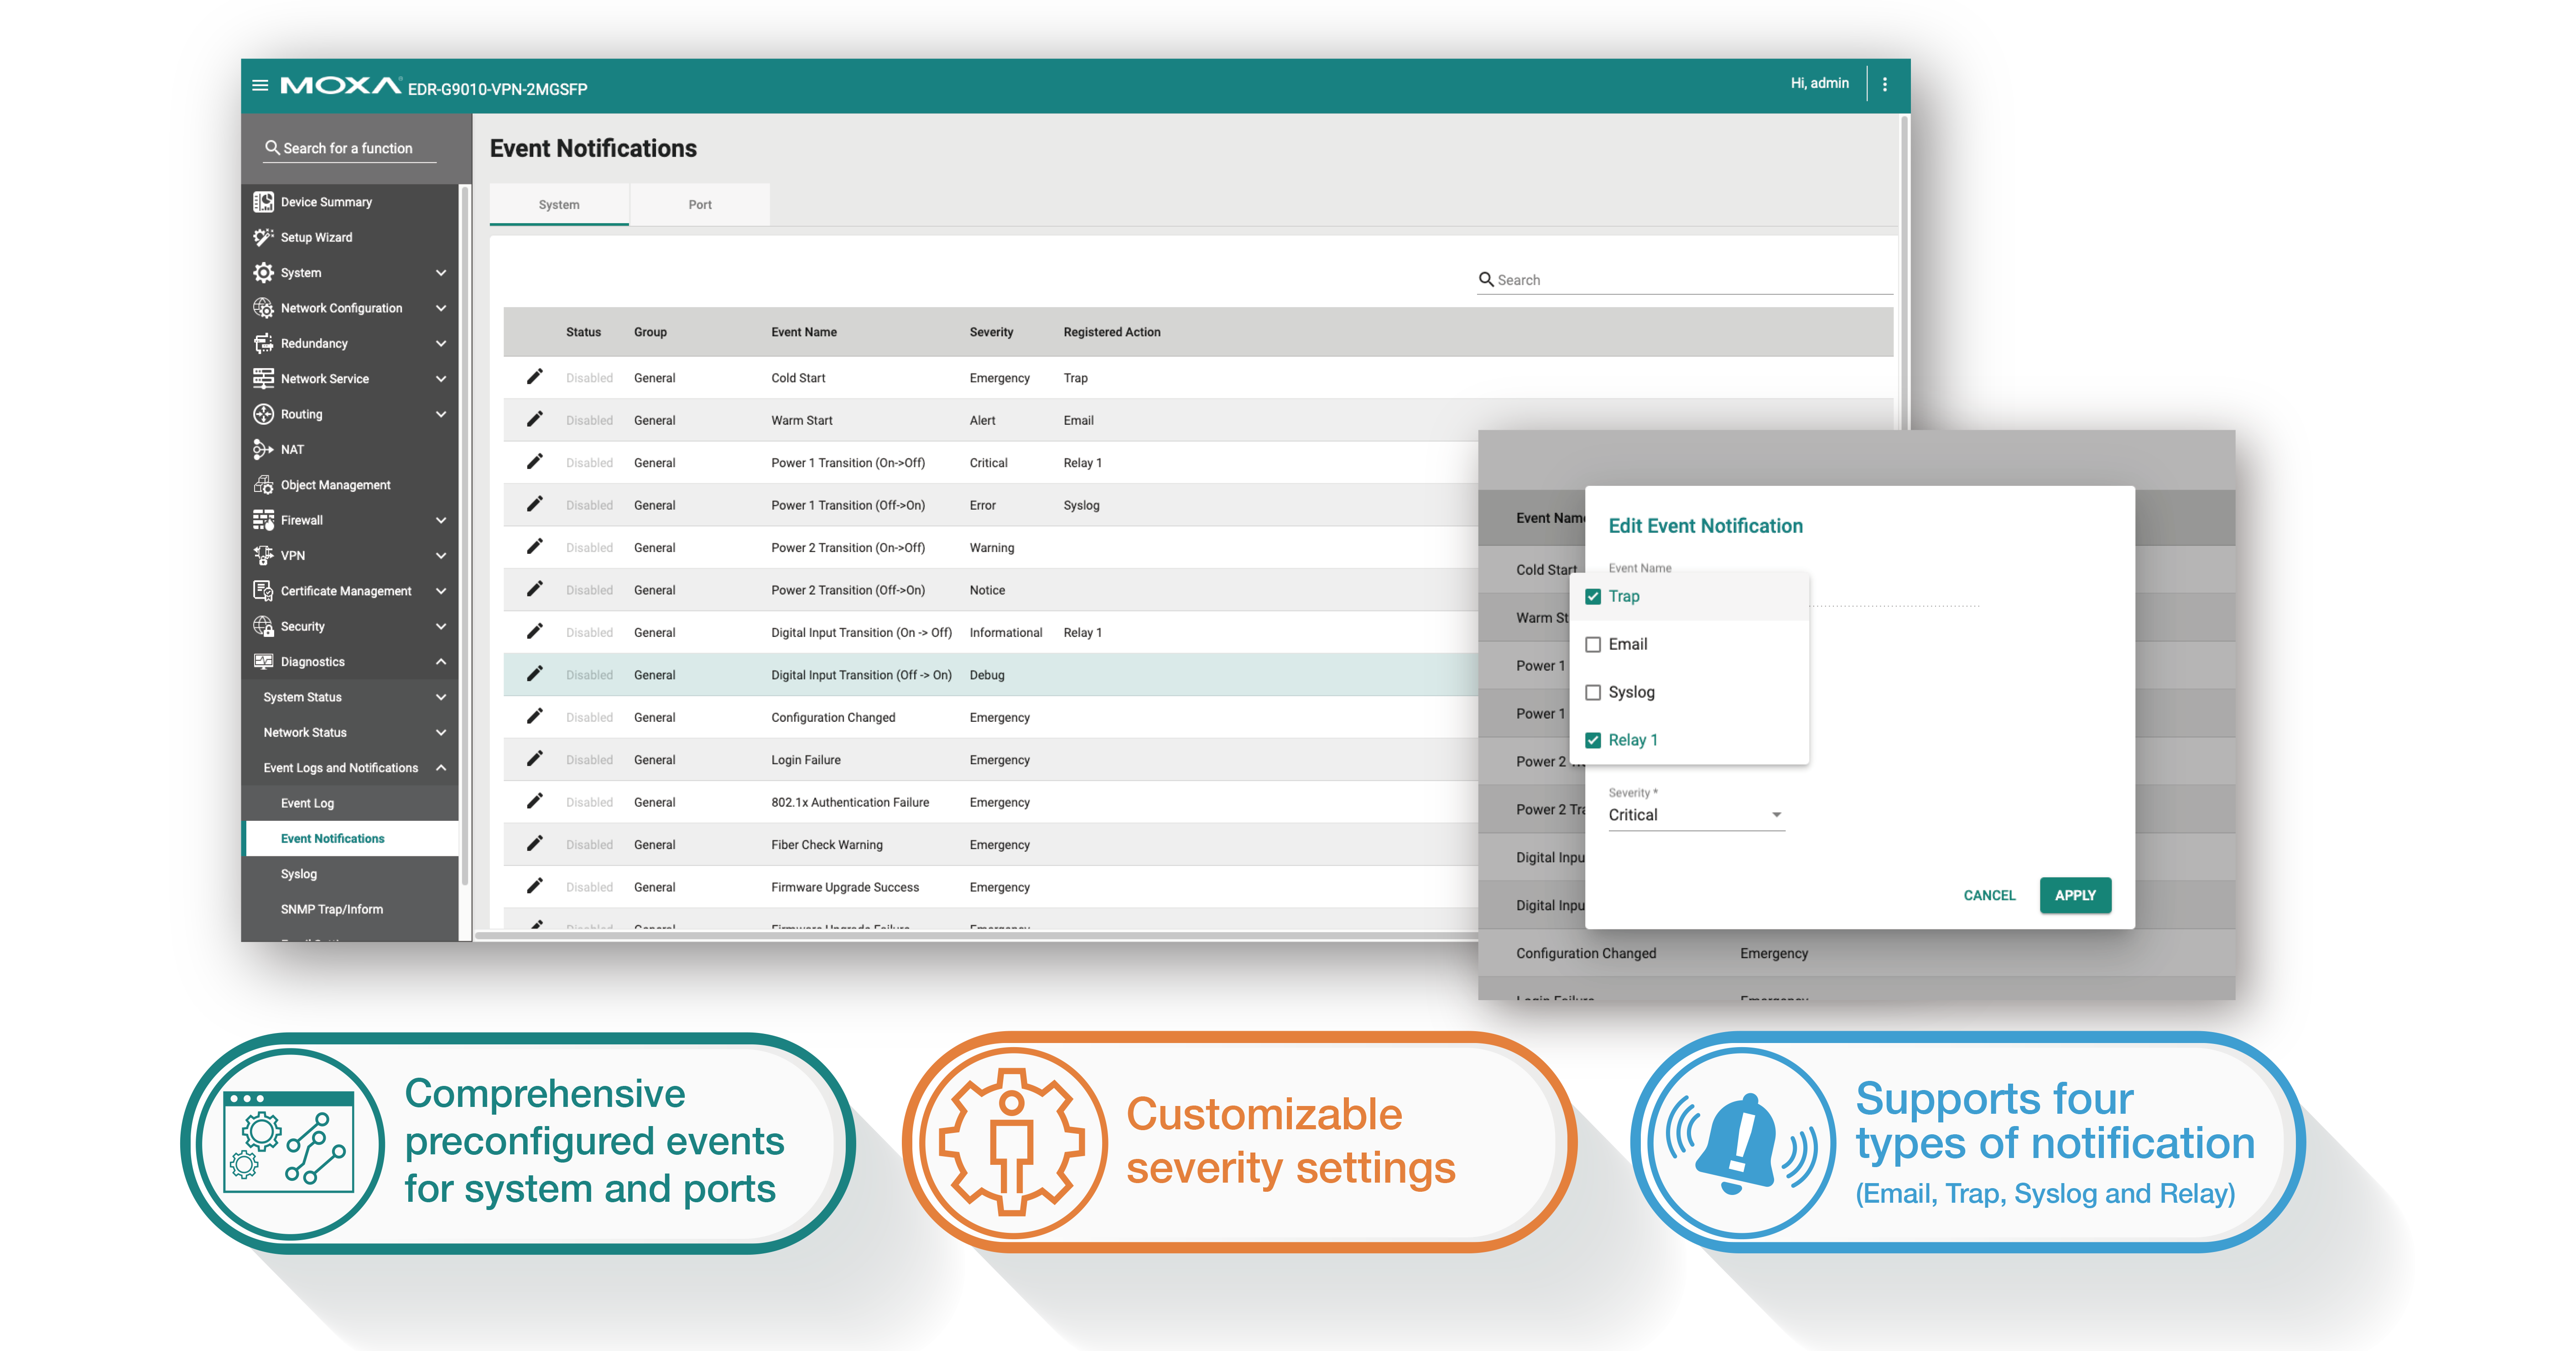The image size is (2576, 1351).
Task: Click the hamburger menu icon beside MOXA logo
Action: click(x=260, y=85)
